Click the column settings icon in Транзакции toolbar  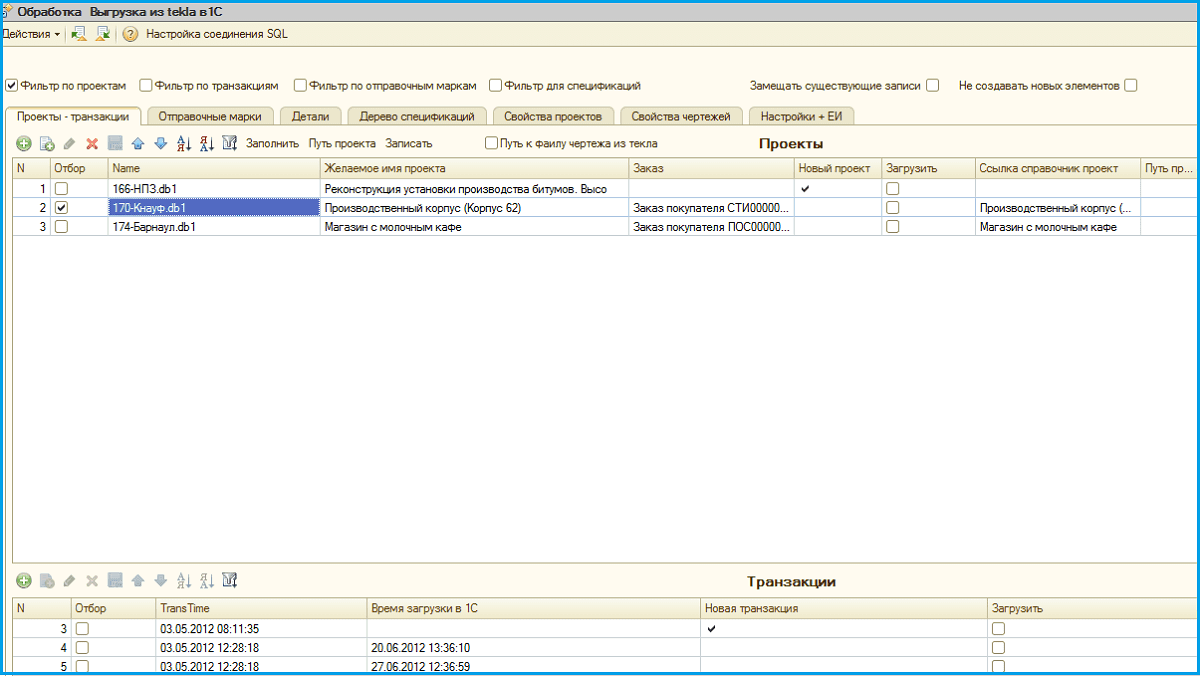[x=230, y=581]
